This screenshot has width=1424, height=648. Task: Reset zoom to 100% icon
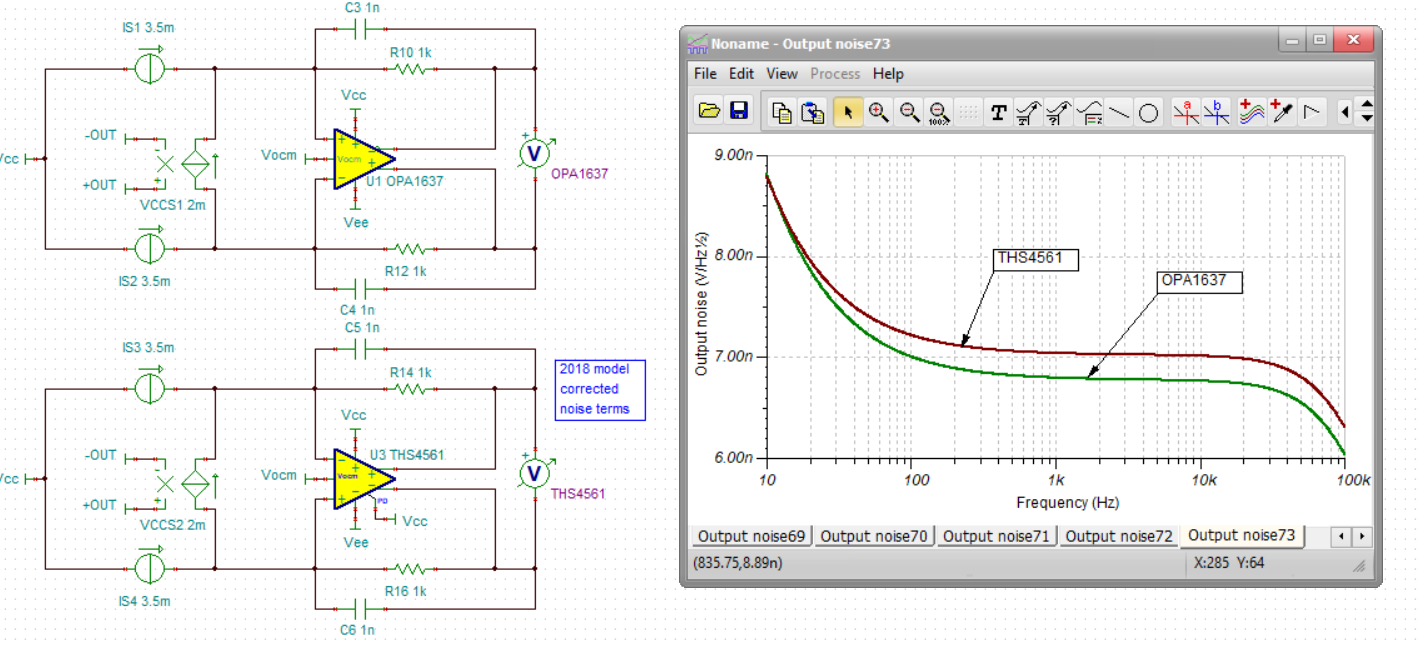[938, 112]
